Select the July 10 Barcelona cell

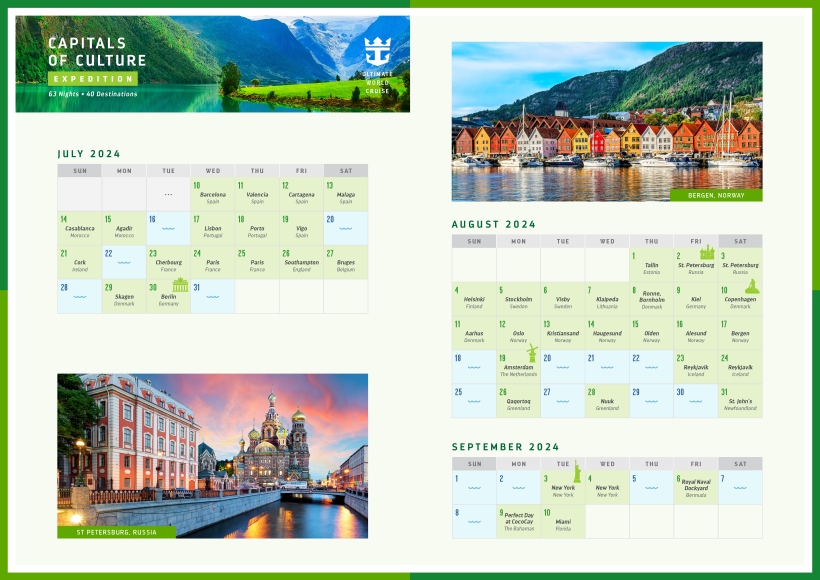213,194
